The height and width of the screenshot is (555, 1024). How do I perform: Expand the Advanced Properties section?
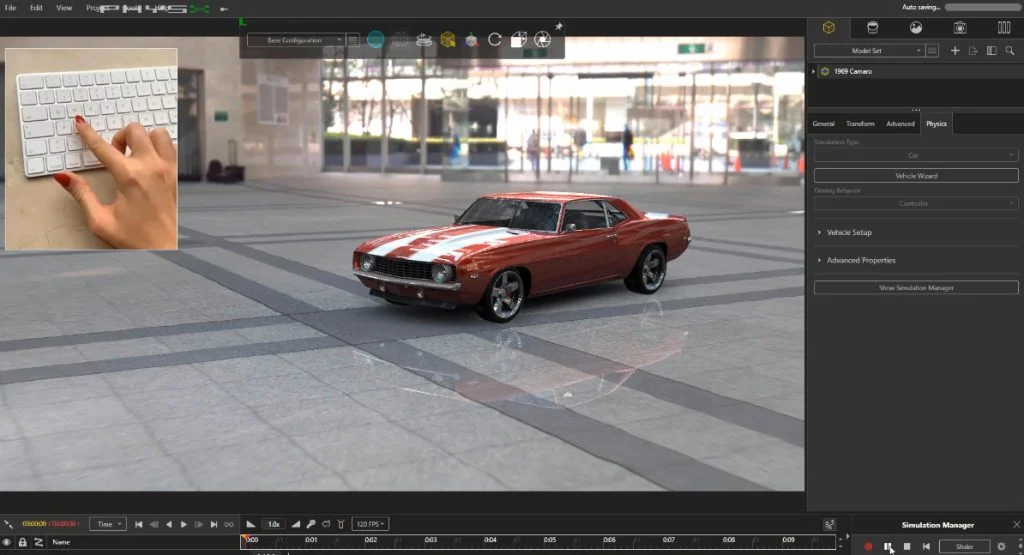pos(860,260)
